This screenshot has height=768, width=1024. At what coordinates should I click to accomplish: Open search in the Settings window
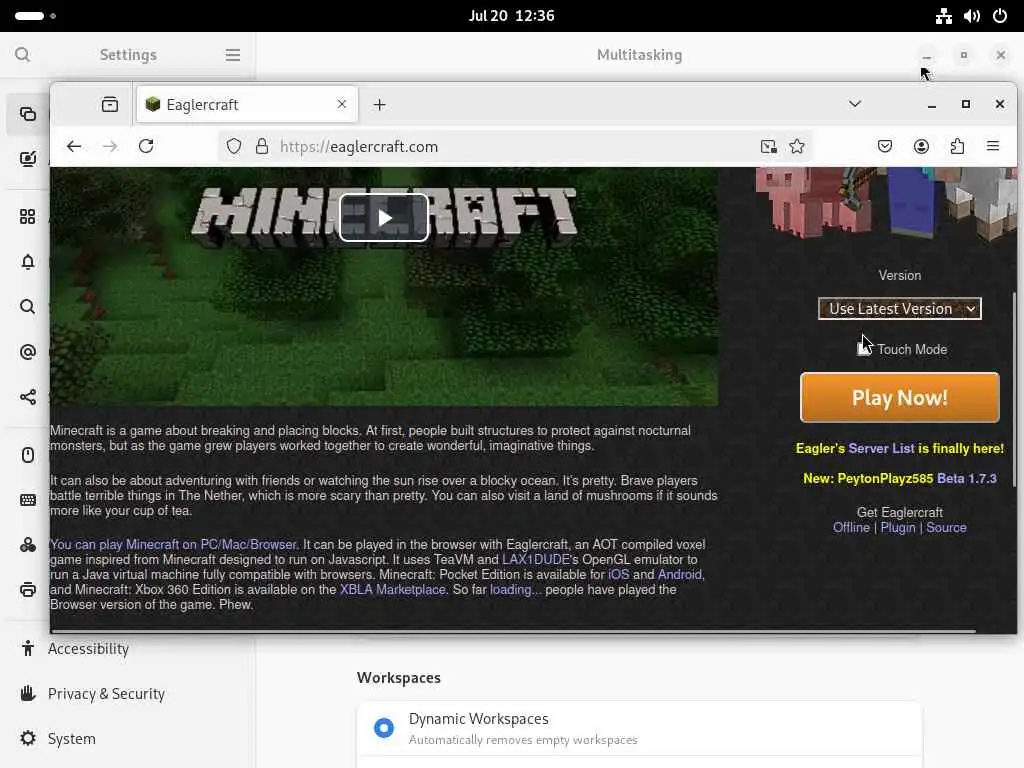pyautogui.click(x=22, y=54)
